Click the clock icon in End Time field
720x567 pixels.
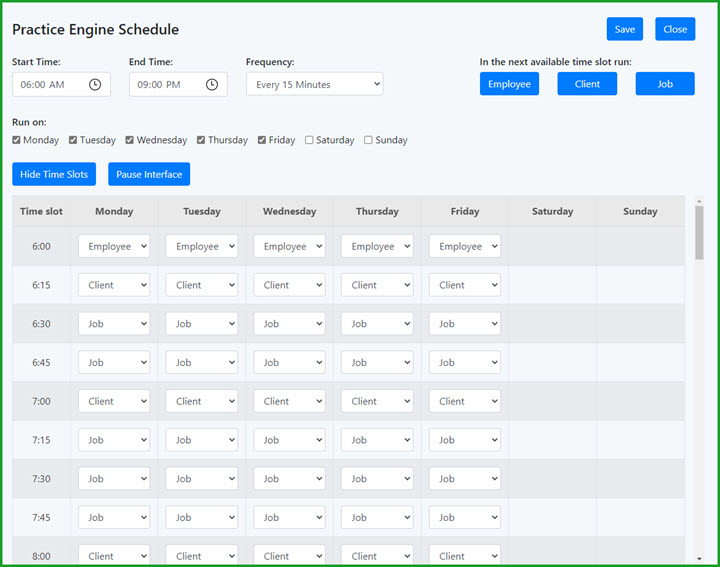pos(212,85)
